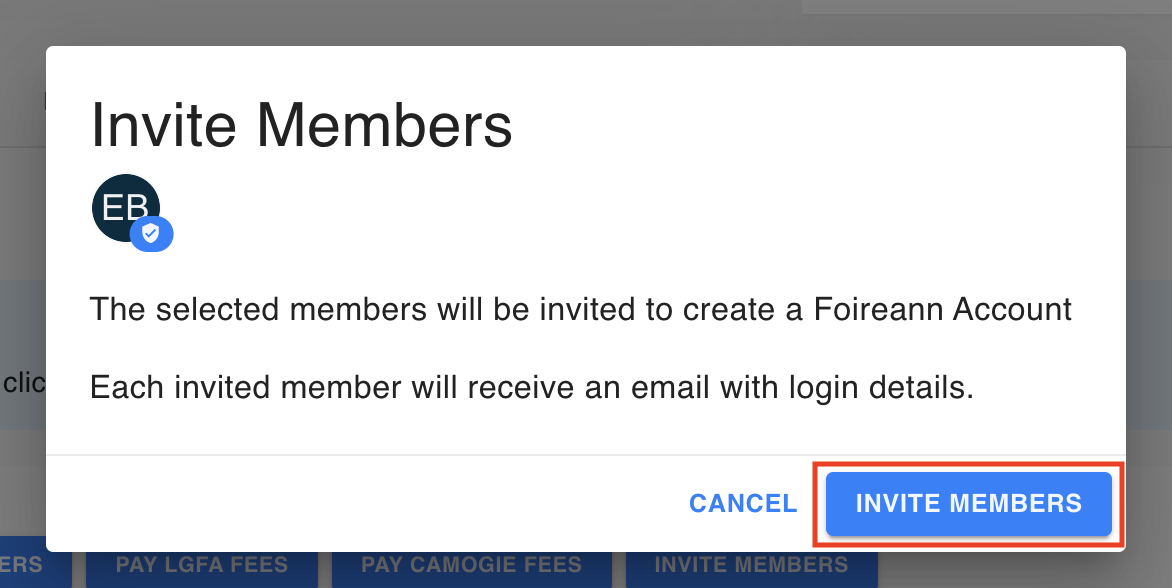Click PAY LGFA FEES at the bottom
The height and width of the screenshot is (588, 1172).
pos(201,565)
